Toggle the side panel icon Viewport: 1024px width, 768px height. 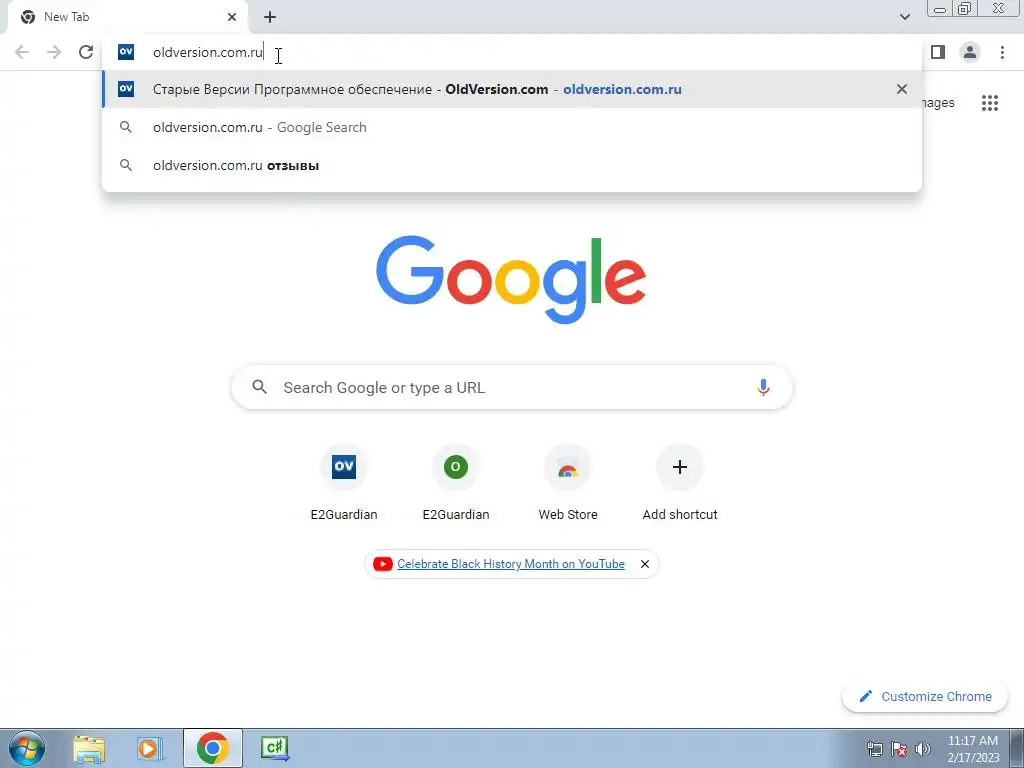[x=938, y=52]
